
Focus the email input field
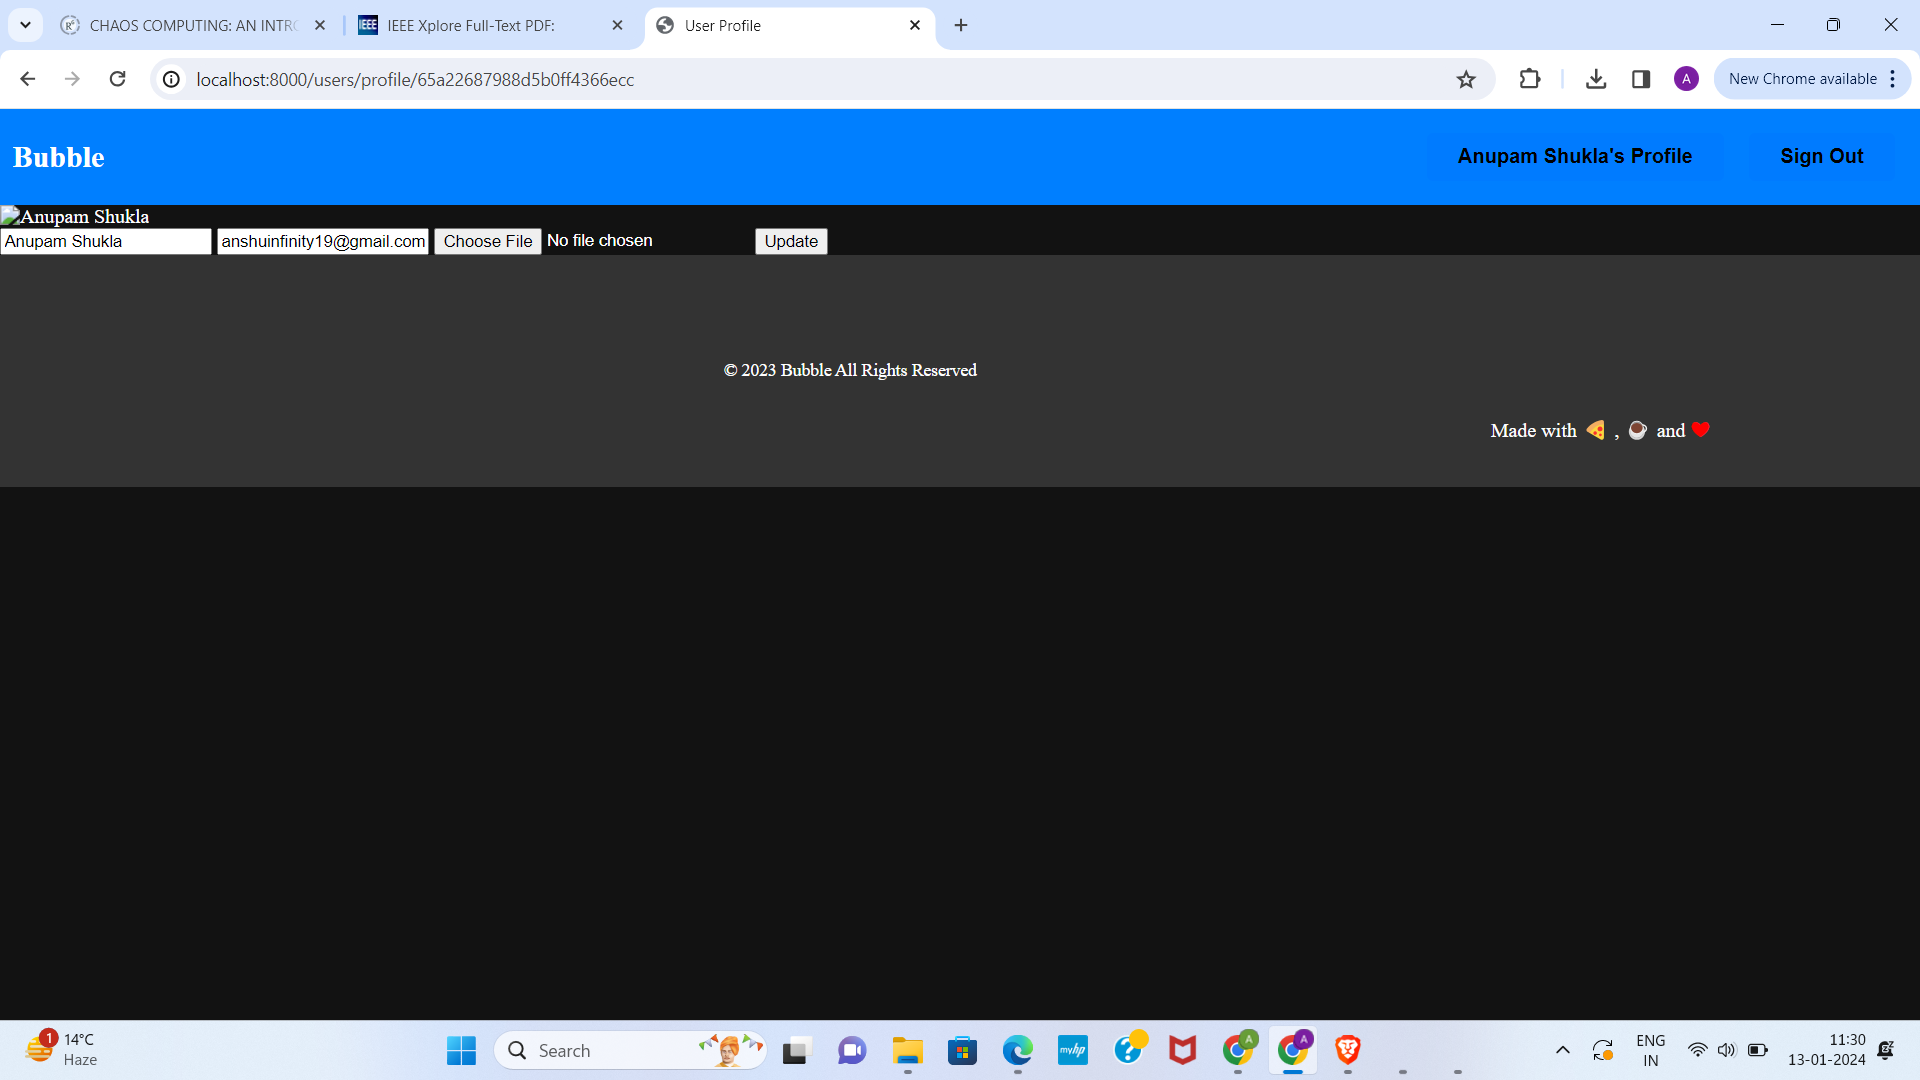322,241
